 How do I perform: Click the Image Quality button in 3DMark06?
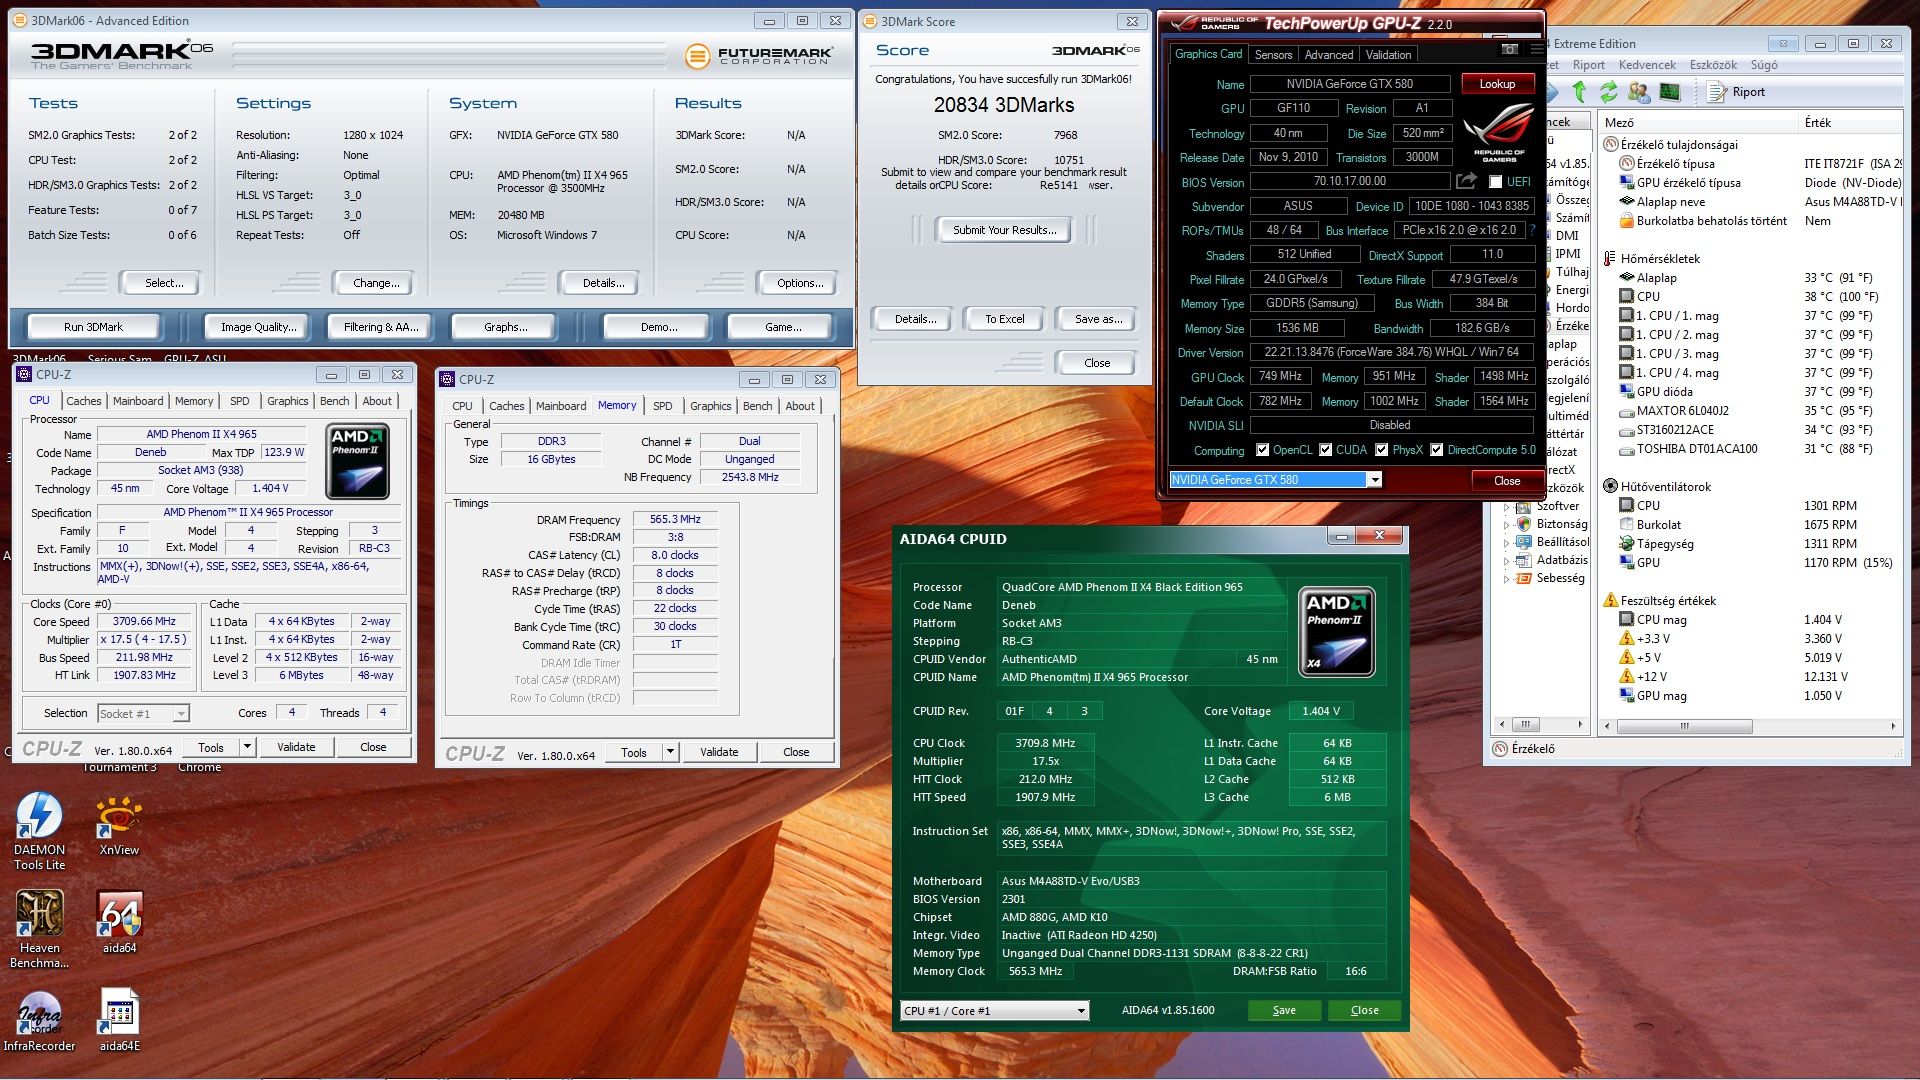[x=258, y=326]
